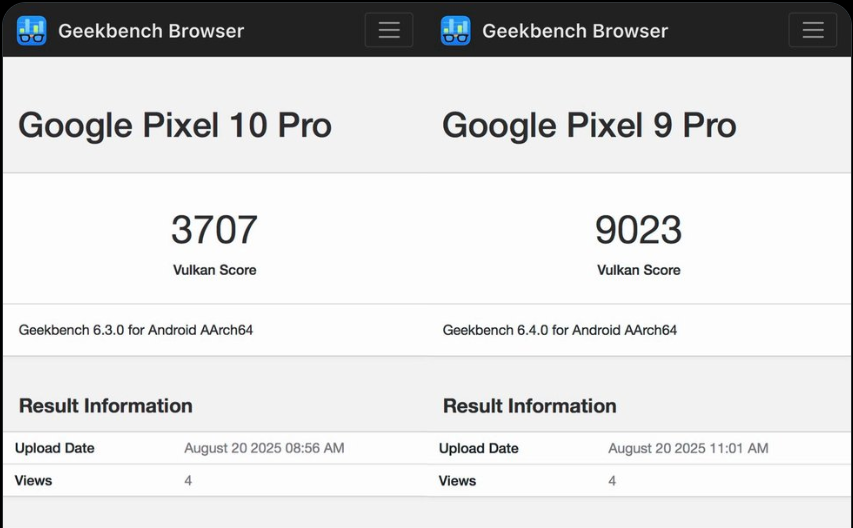
Task: Click the Vulkan Score label under 9023
Action: click(638, 270)
